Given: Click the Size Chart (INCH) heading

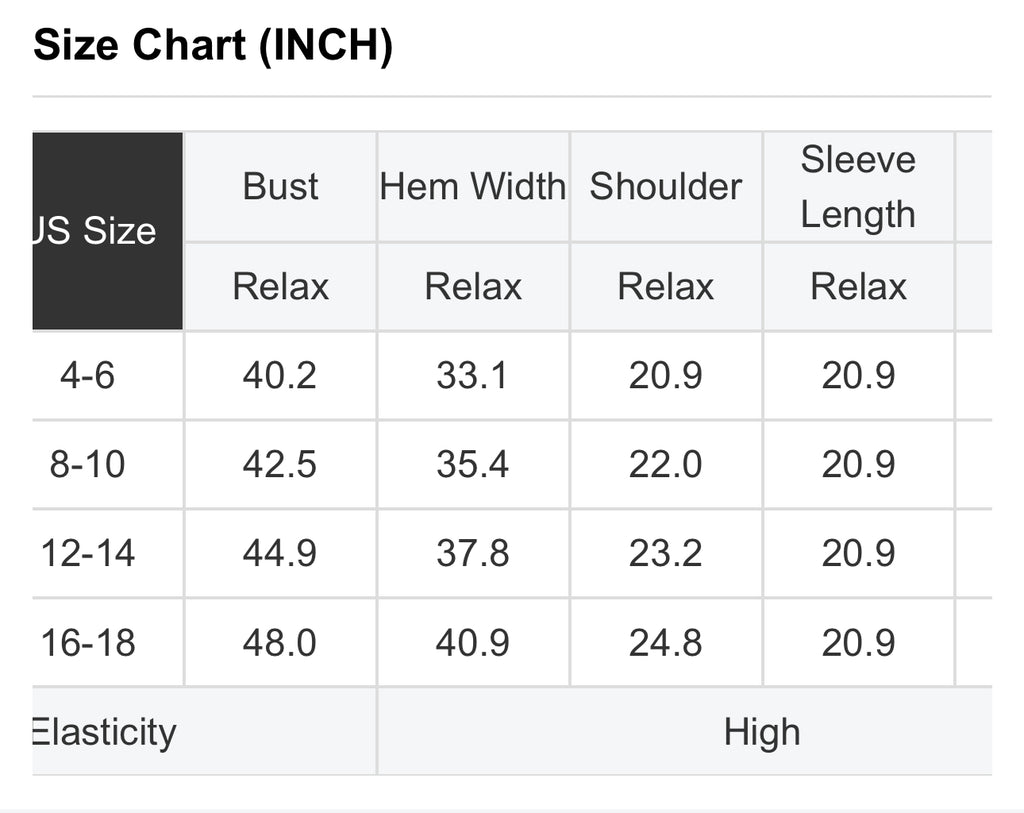Looking at the screenshot, I should (x=213, y=45).
